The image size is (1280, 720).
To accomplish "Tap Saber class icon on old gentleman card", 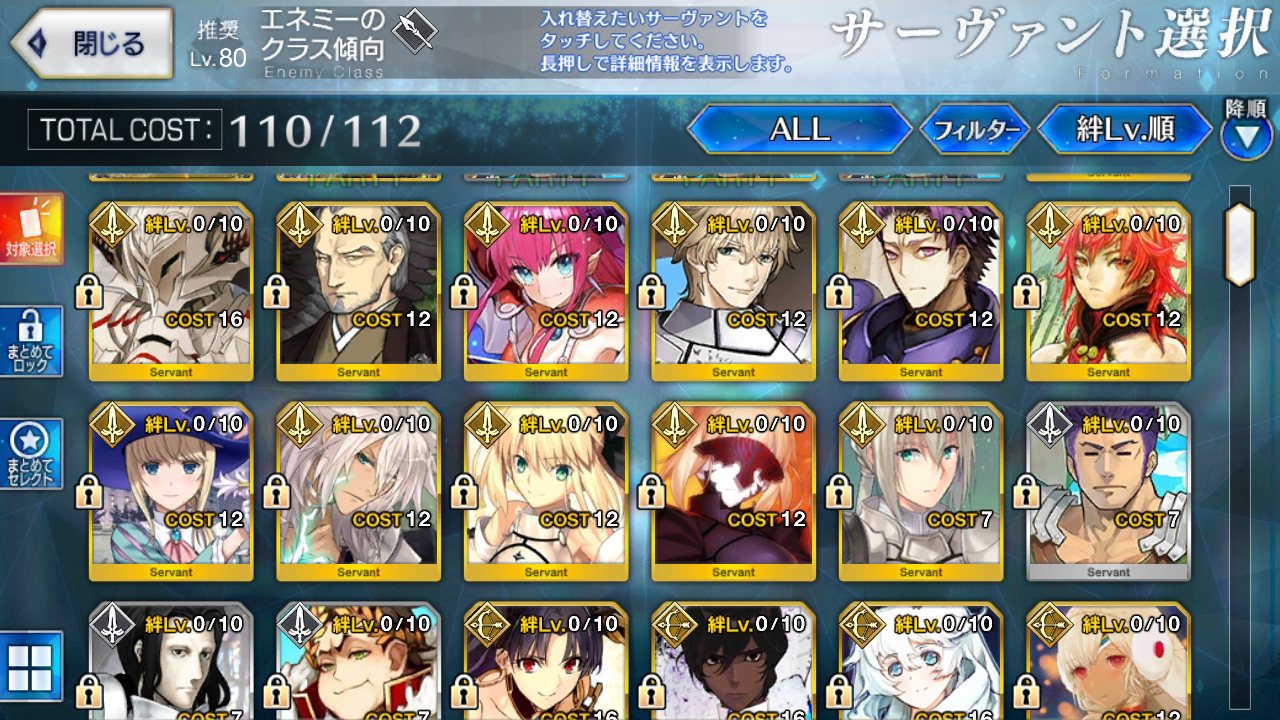I will pos(299,226).
